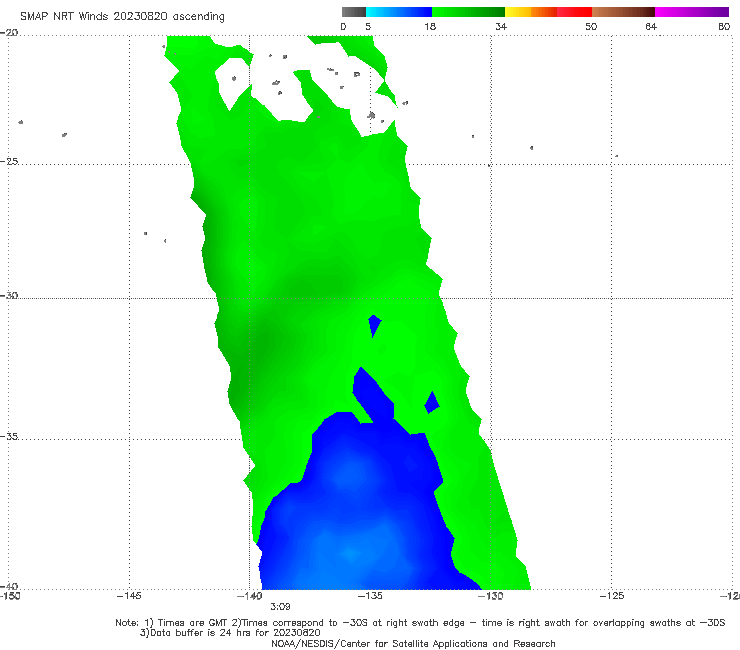Click the title 'SMAP NRT Winds 20230820 ascending'
This screenshot has height=650, width=740.
point(122,16)
